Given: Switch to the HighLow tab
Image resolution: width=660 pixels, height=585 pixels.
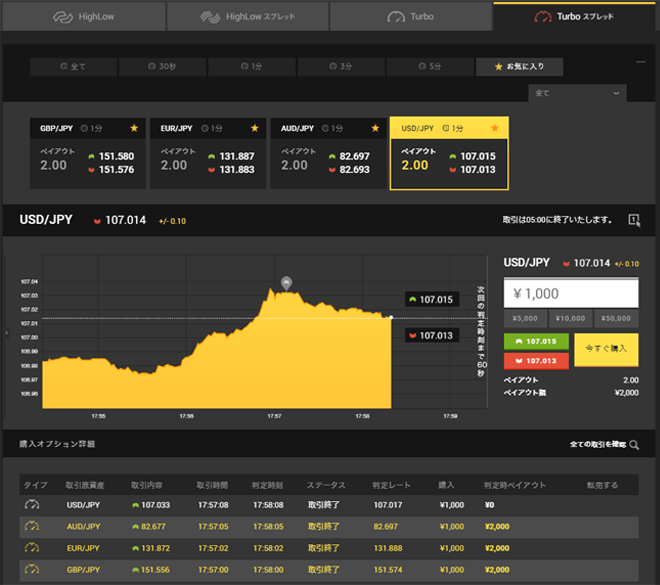Looking at the screenshot, I should (x=84, y=16).
